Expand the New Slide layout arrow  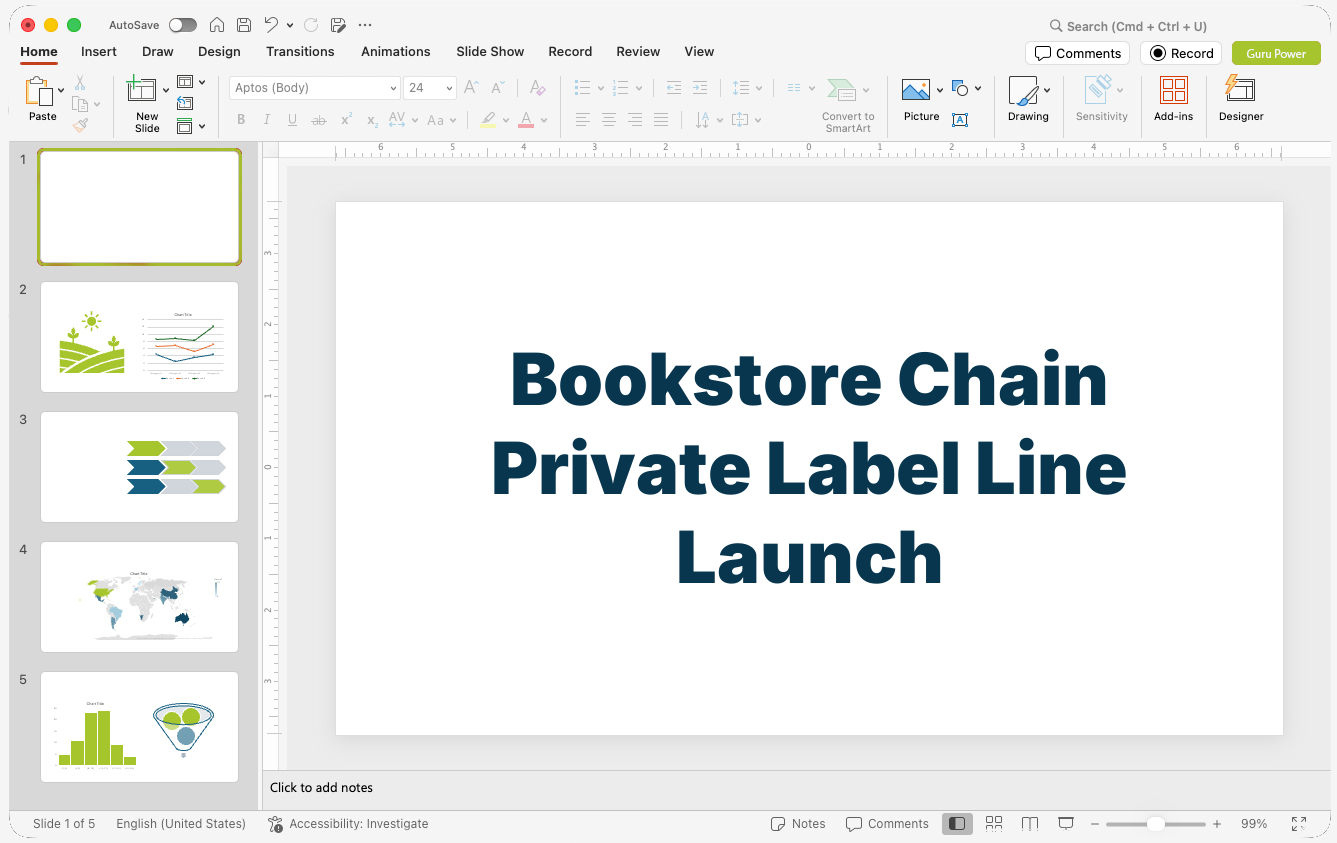(x=165, y=90)
